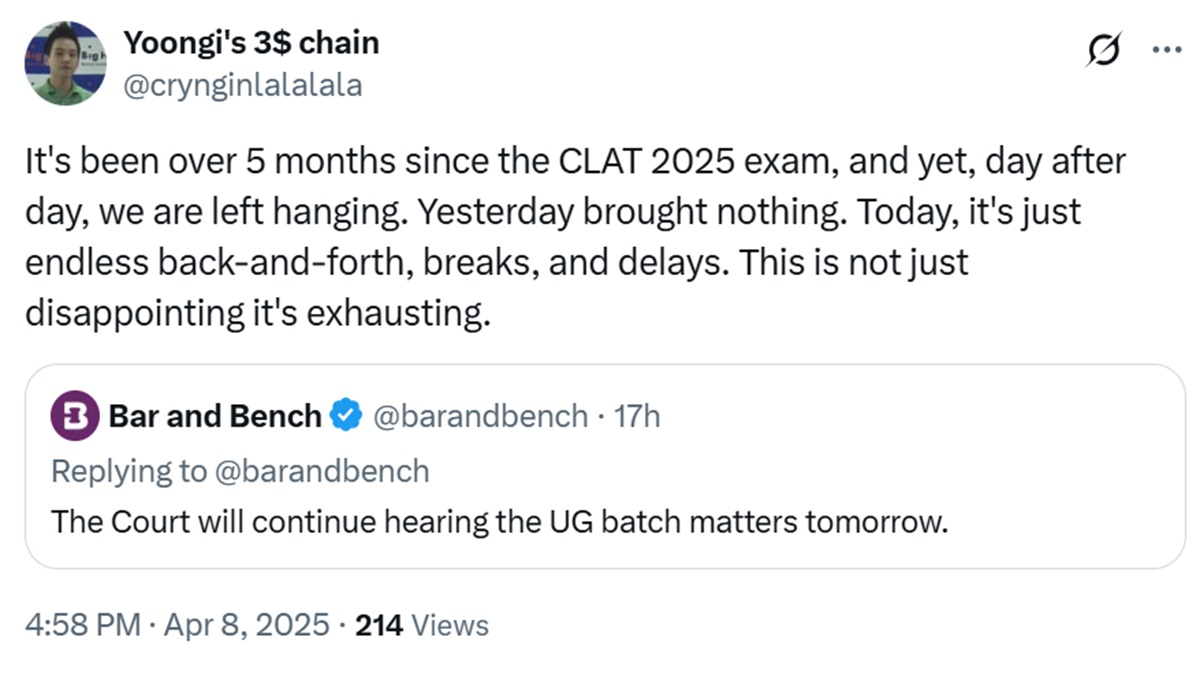Open the 17h quoted post timestamp
The width and height of the screenshot is (1200, 675).
pyautogui.click(x=638, y=416)
